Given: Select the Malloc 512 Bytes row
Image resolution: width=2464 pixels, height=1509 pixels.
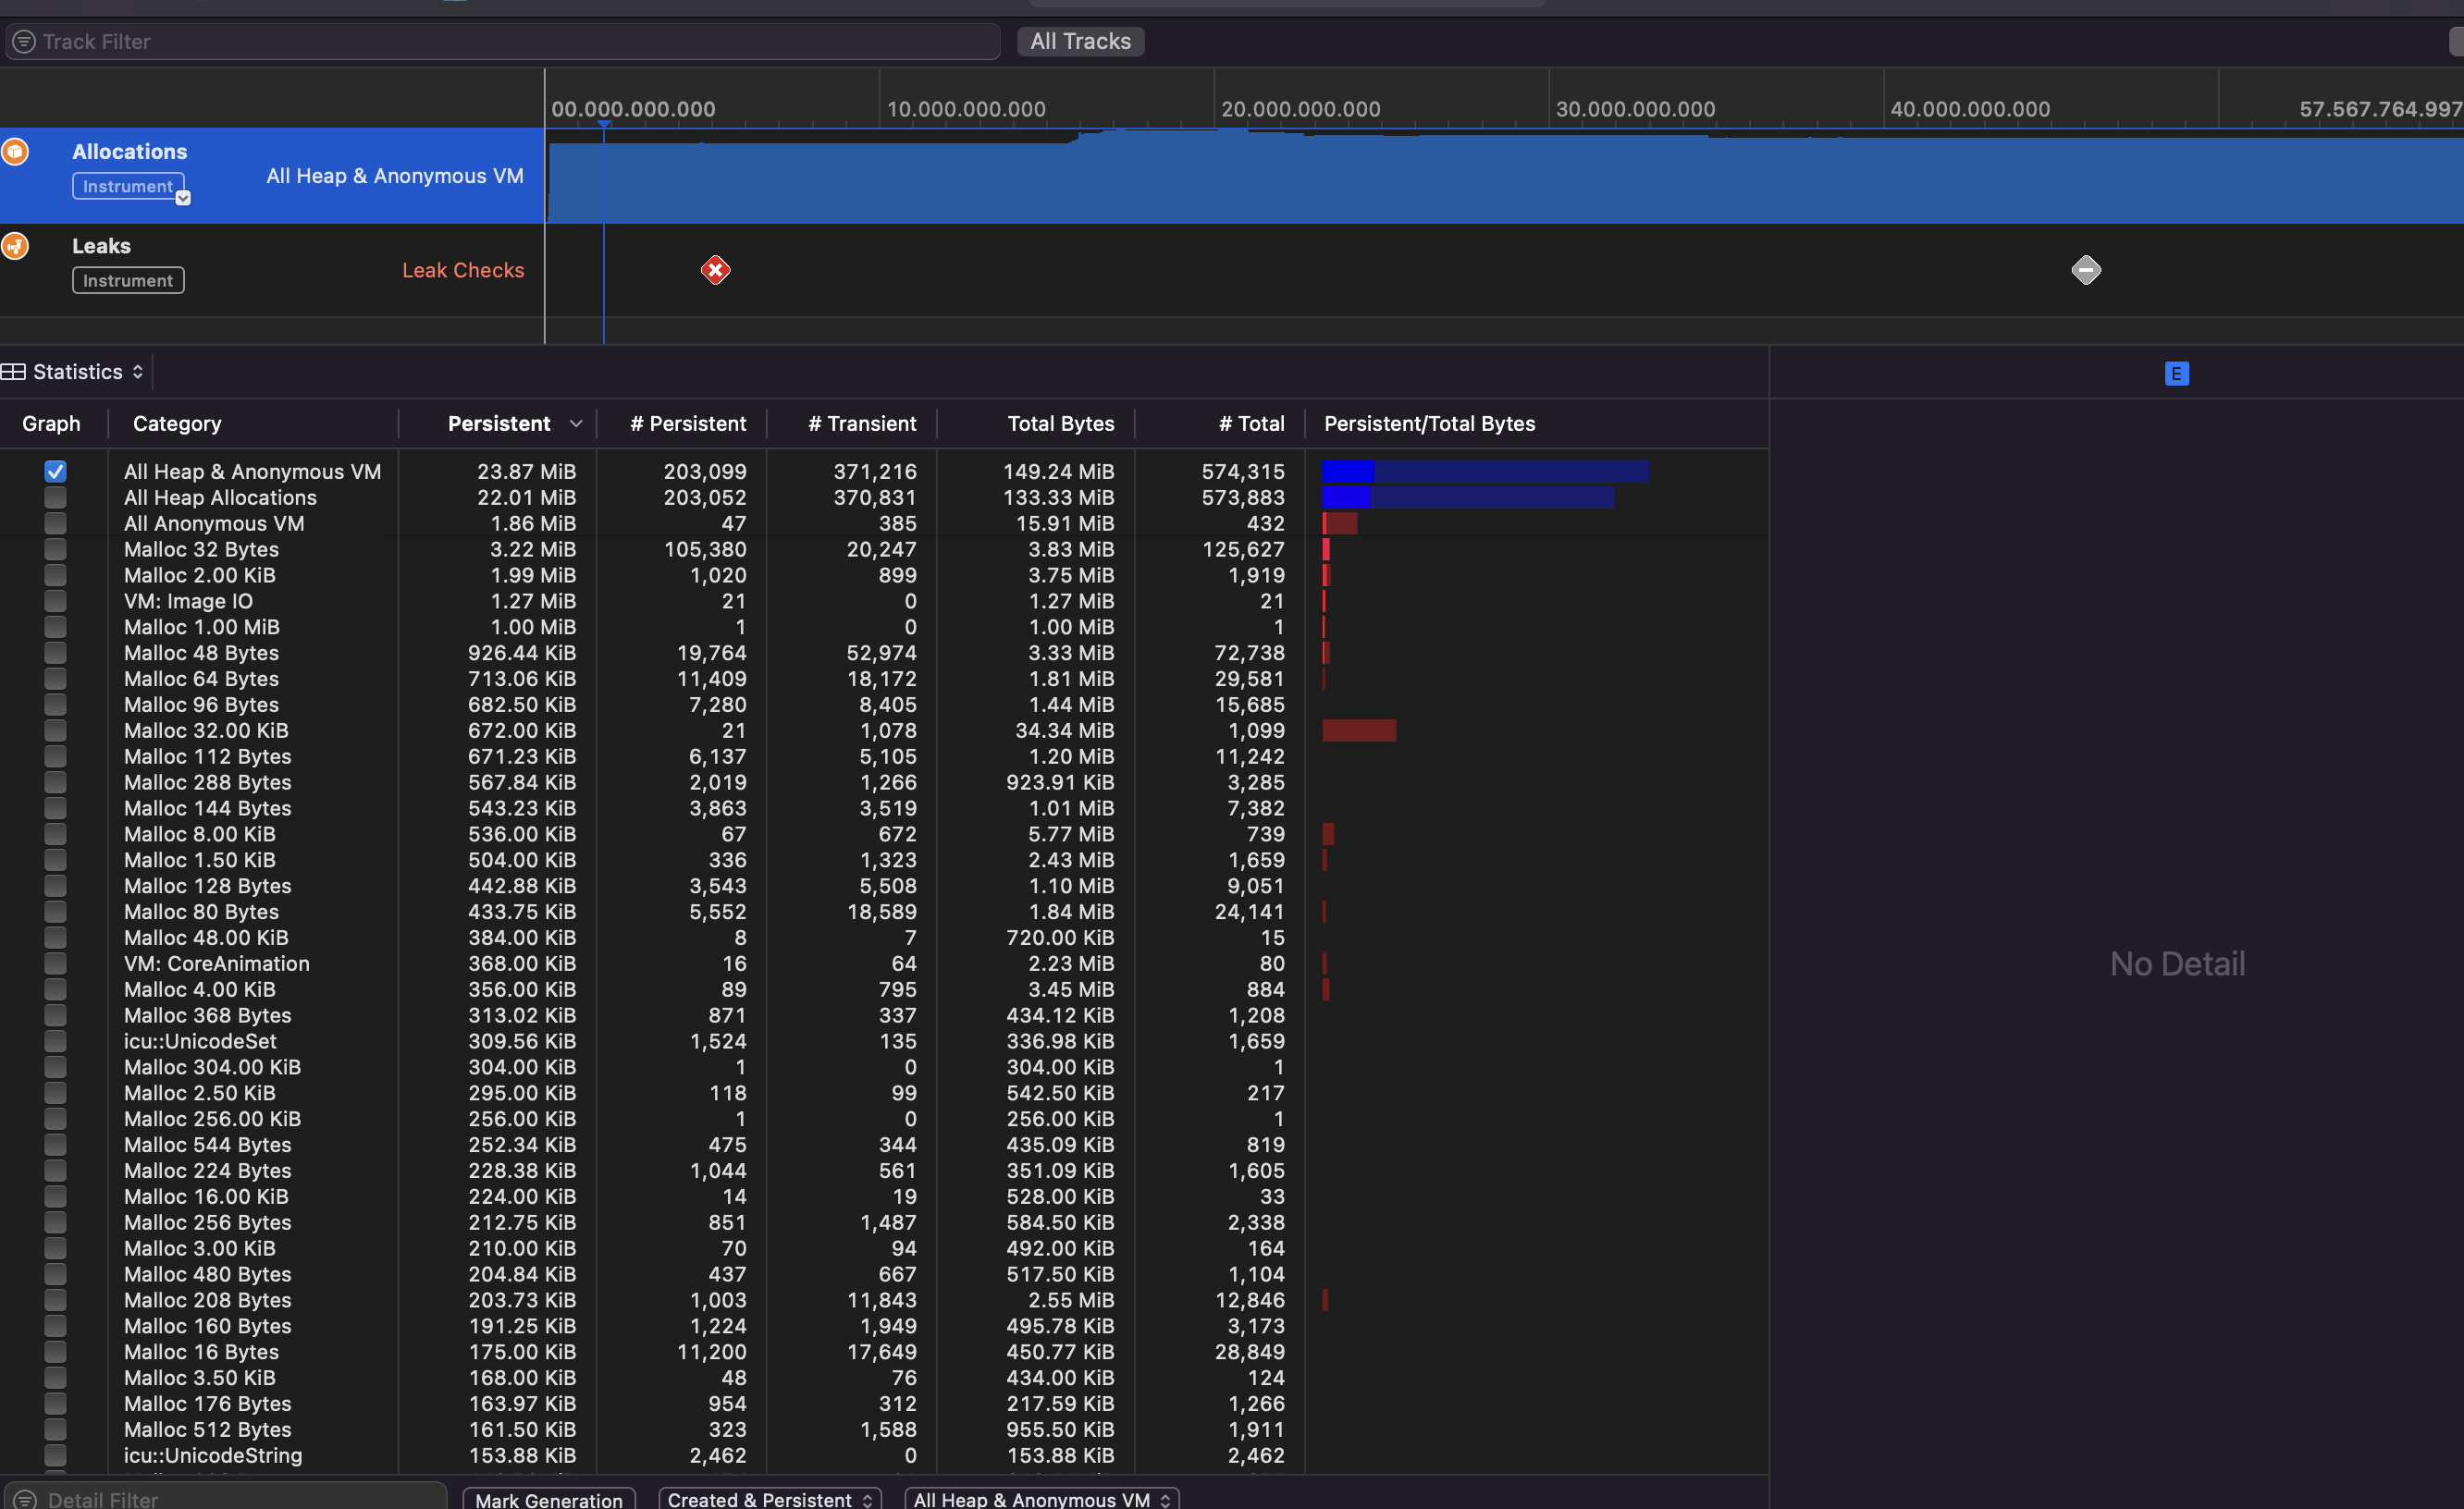Looking at the screenshot, I should (x=884, y=1429).
